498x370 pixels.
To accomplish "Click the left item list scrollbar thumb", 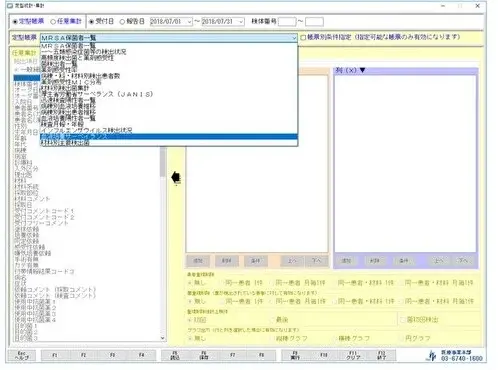I will click(163, 162).
